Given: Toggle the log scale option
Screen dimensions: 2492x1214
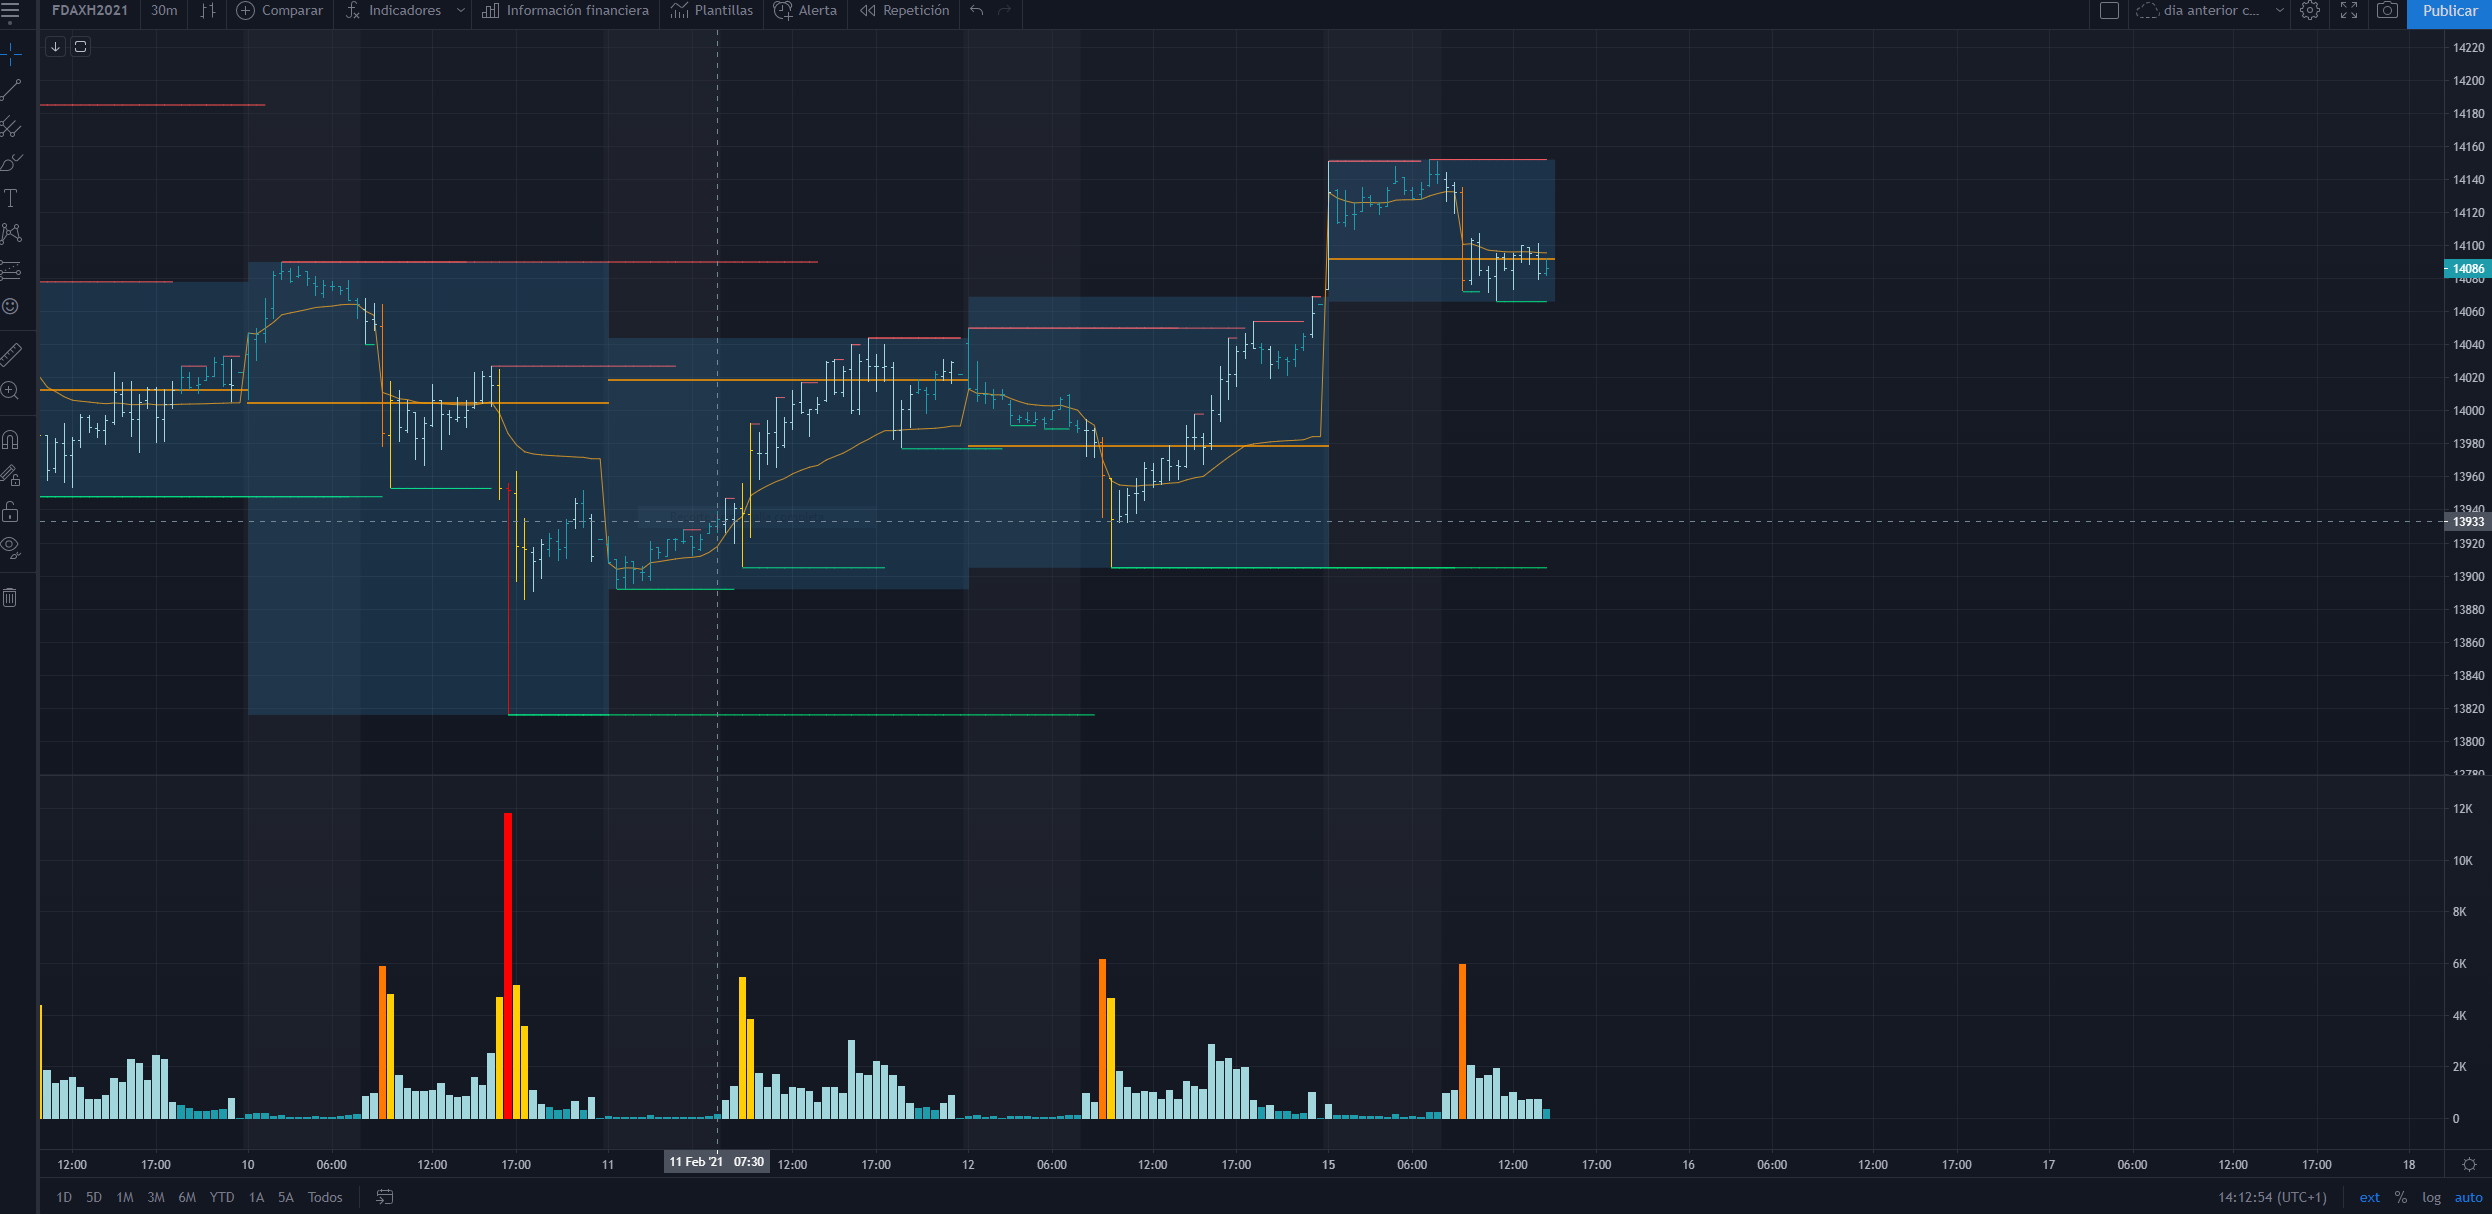Looking at the screenshot, I should point(2431,1197).
